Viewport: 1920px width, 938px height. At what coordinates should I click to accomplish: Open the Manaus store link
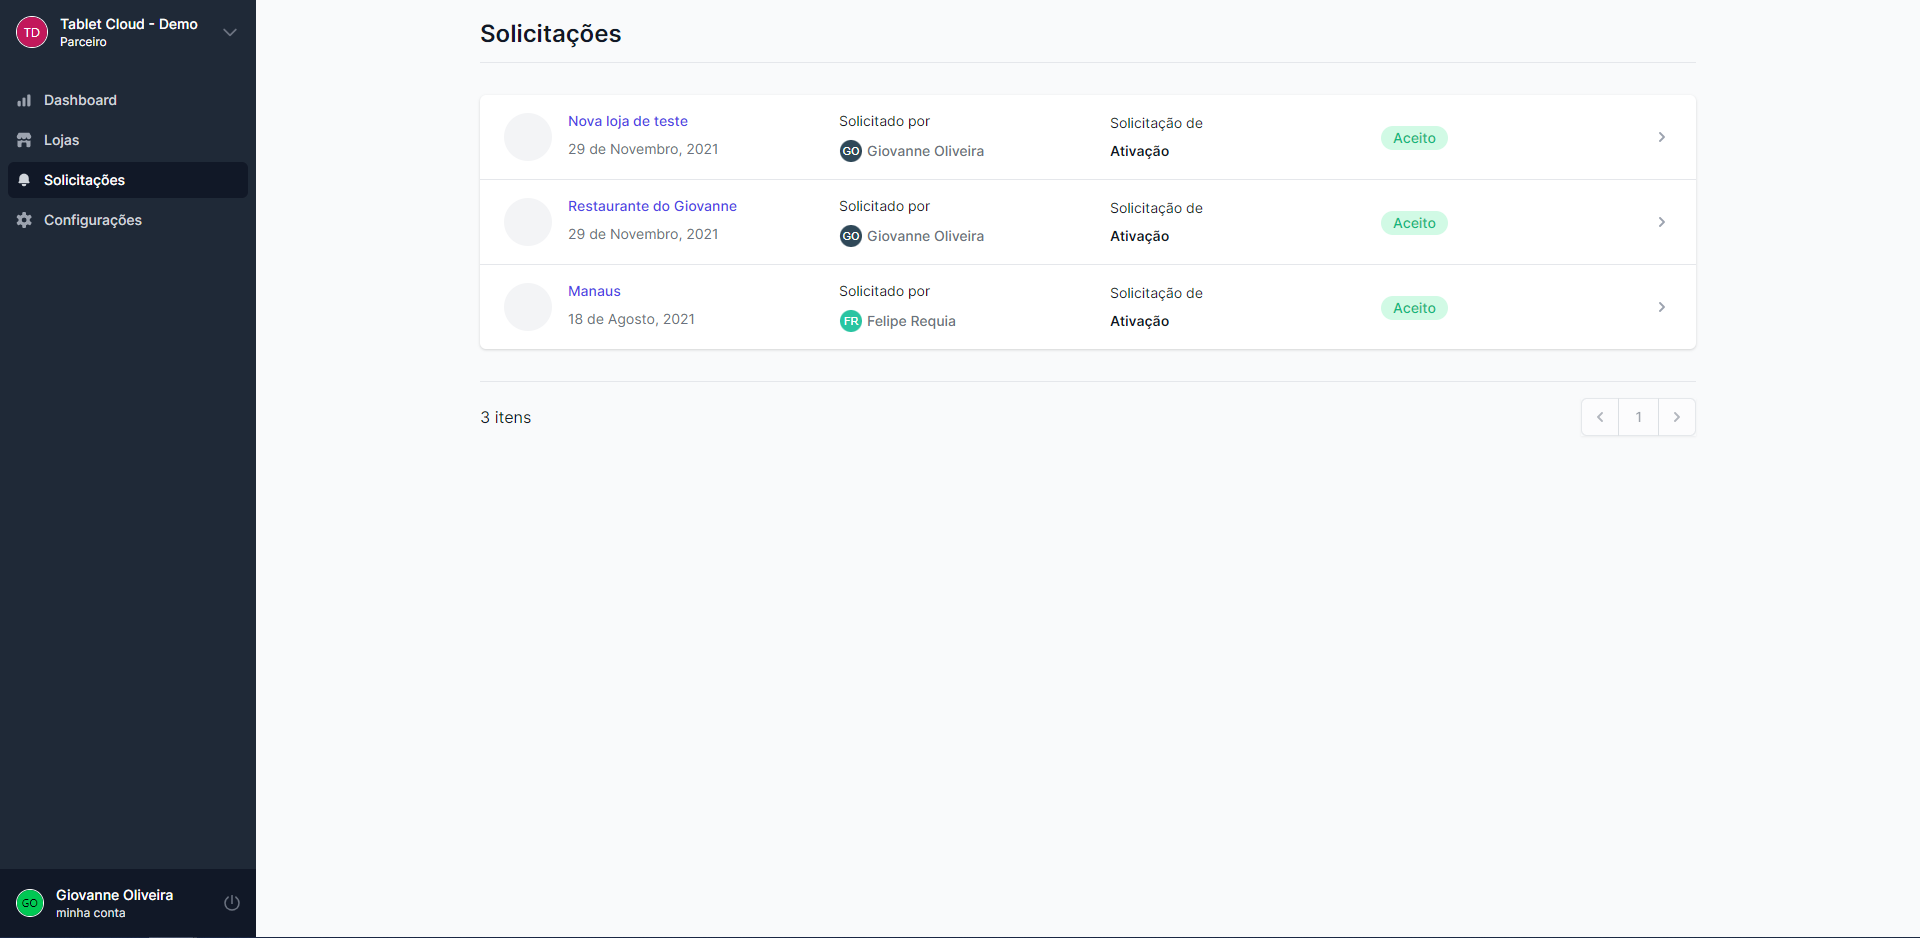click(594, 291)
